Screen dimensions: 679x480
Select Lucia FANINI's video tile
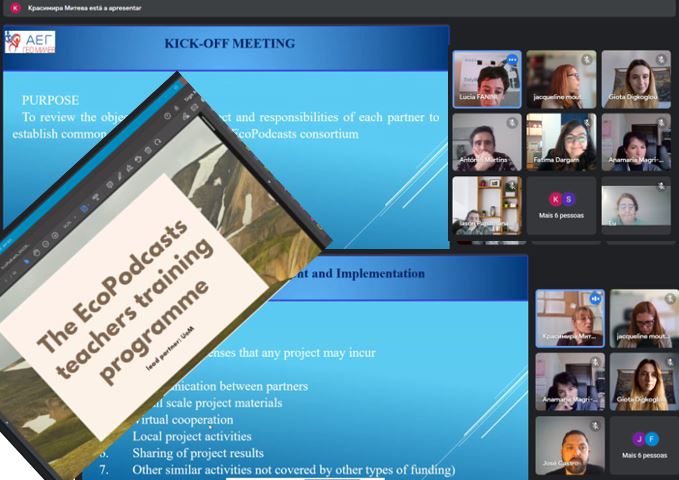486,80
